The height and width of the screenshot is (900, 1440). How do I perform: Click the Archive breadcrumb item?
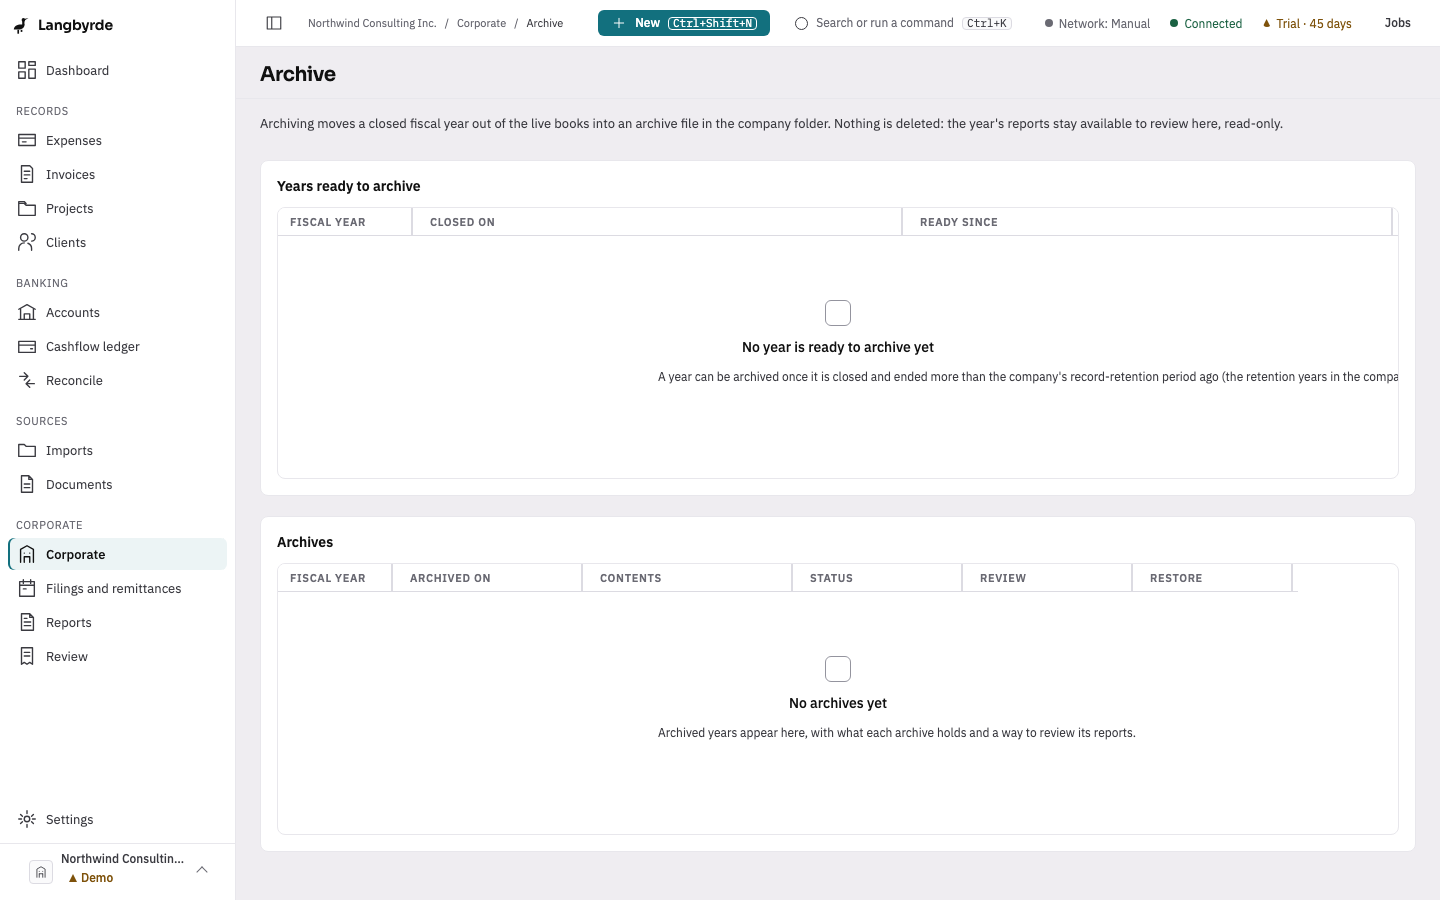pos(545,23)
